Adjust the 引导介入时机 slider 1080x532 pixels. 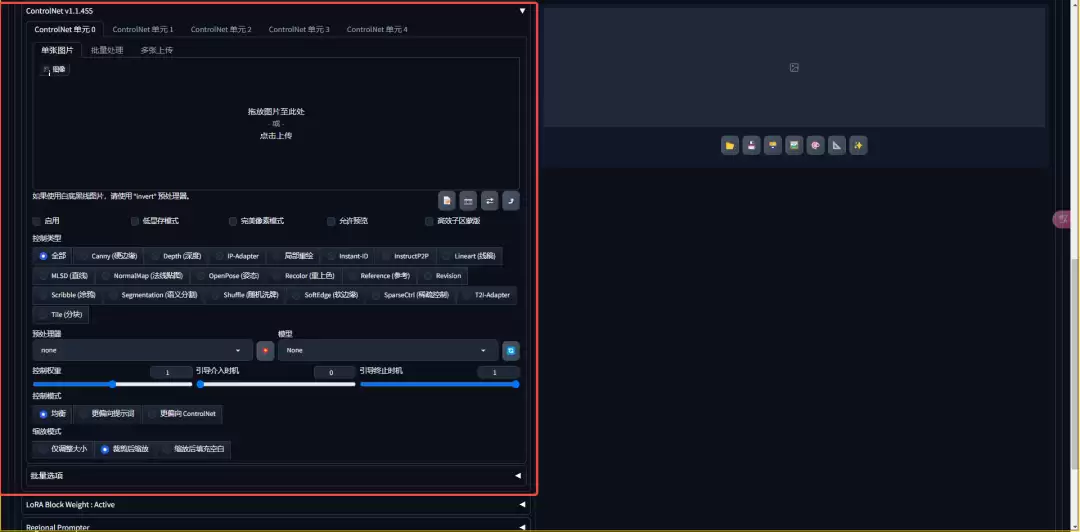(x=276, y=385)
